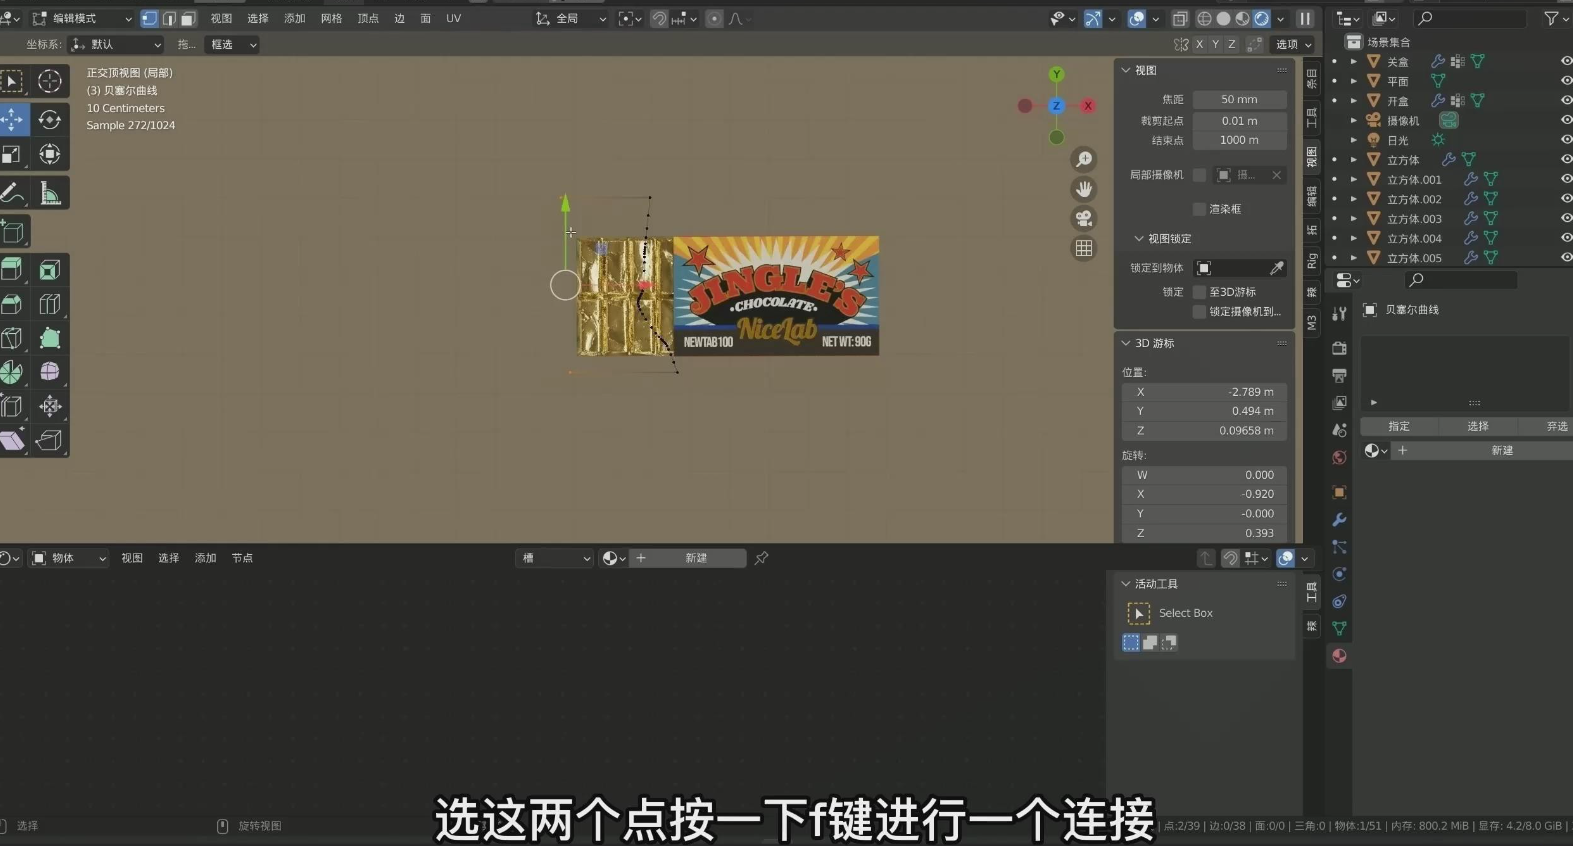Open the Modifier properties wrench tab
Viewport: 1573px width, 846px height.
pos(1339,520)
